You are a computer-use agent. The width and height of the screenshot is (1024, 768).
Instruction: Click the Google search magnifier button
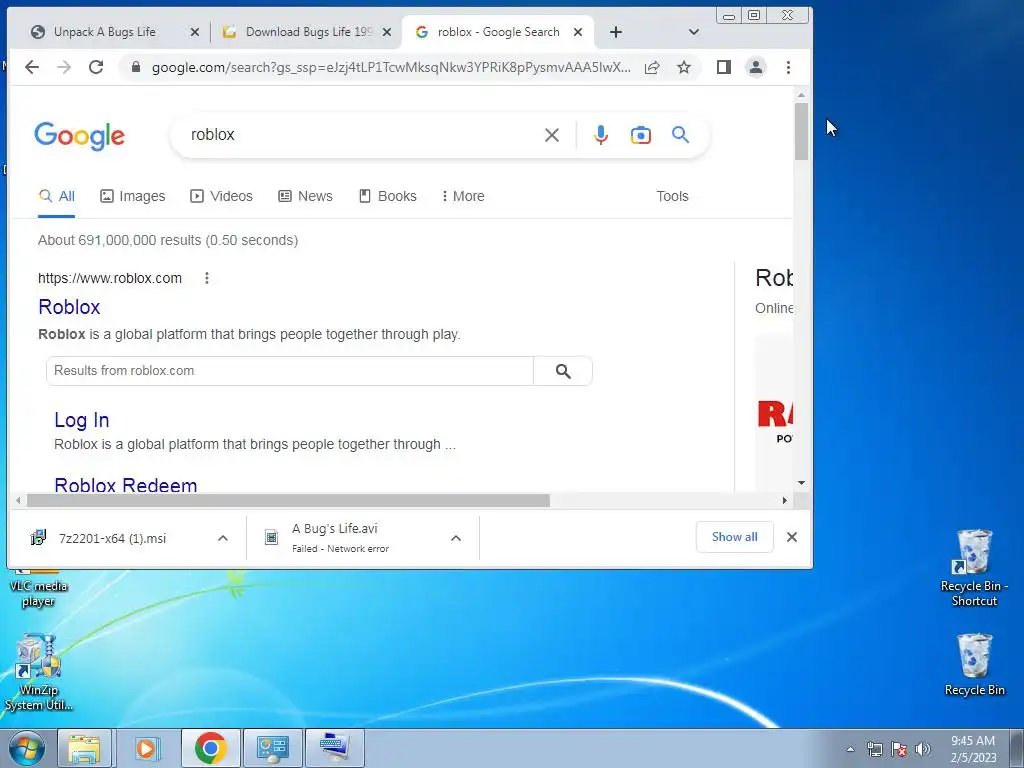point(680,135)
